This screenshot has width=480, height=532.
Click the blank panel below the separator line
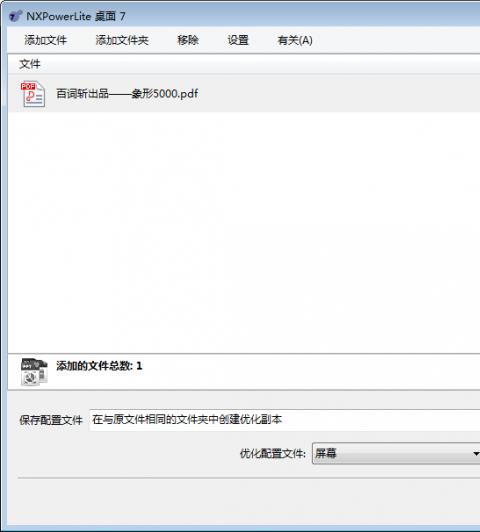tap(244, 501)
